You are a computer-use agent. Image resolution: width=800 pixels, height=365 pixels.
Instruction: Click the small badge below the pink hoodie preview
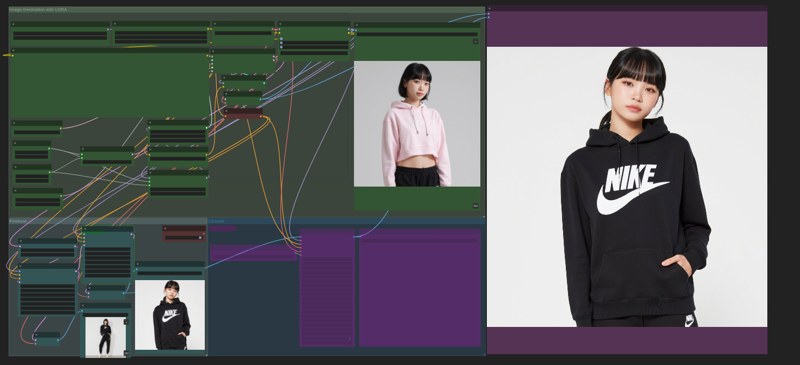click(x=476, y=206)
